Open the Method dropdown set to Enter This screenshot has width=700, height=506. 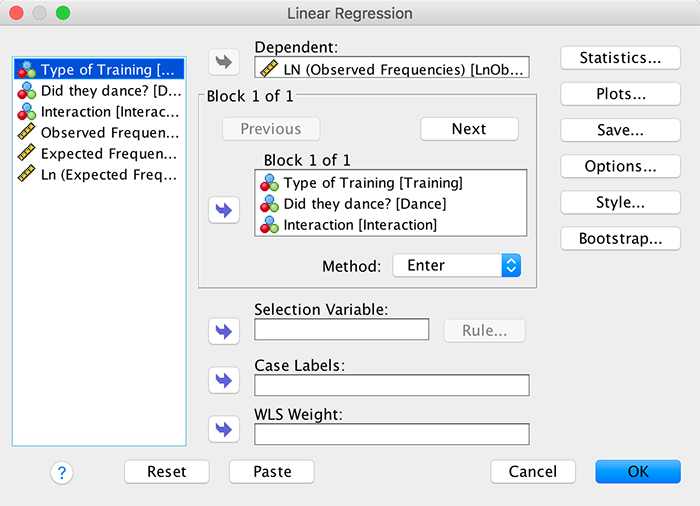click(x=457, y=266)
